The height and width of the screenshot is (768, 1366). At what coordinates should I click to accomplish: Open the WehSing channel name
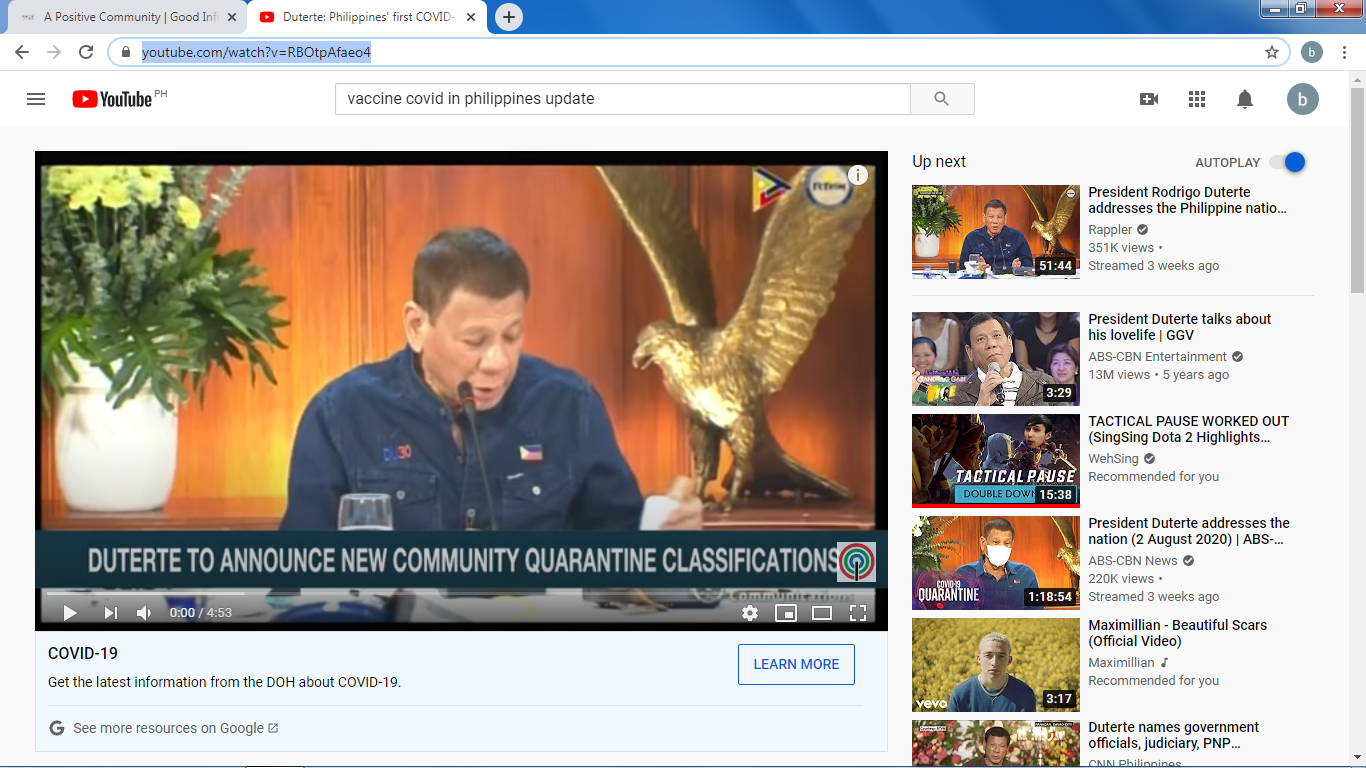(1113, 458)
